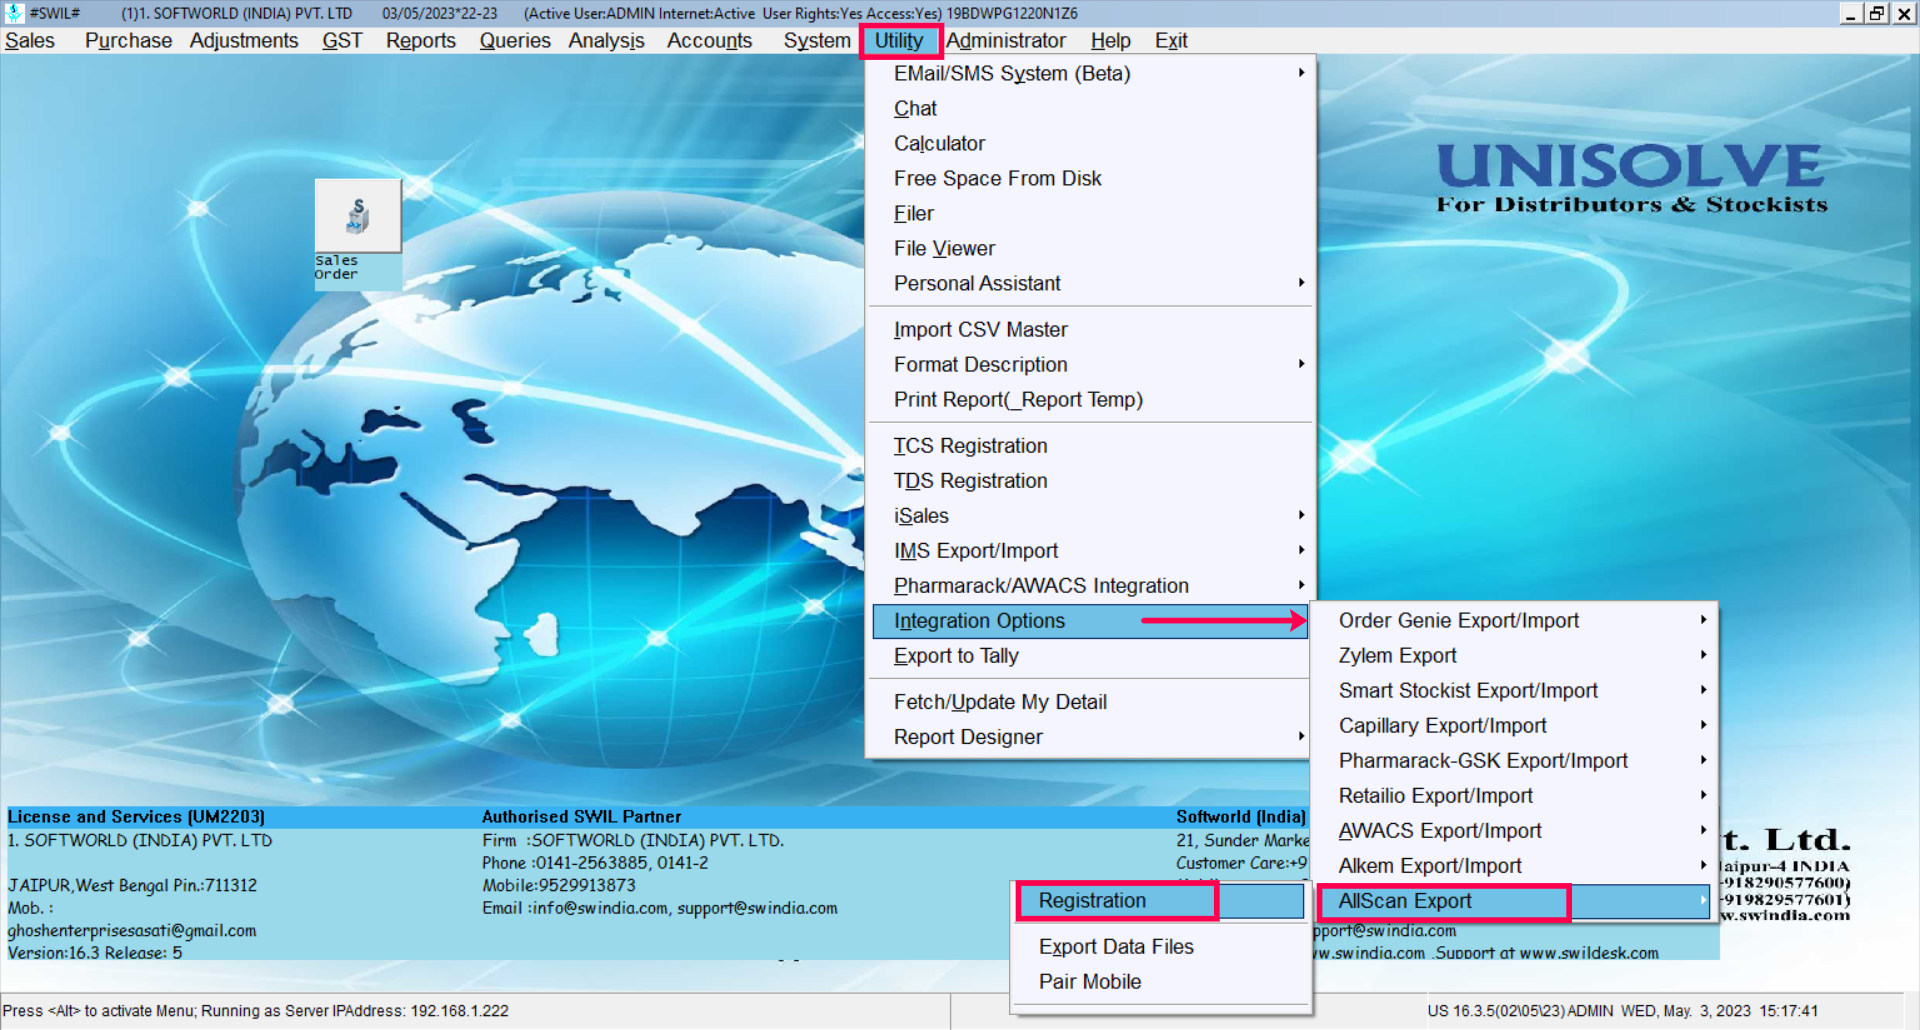Click the Authorised SWIL Partner heading

pos(581,817)
